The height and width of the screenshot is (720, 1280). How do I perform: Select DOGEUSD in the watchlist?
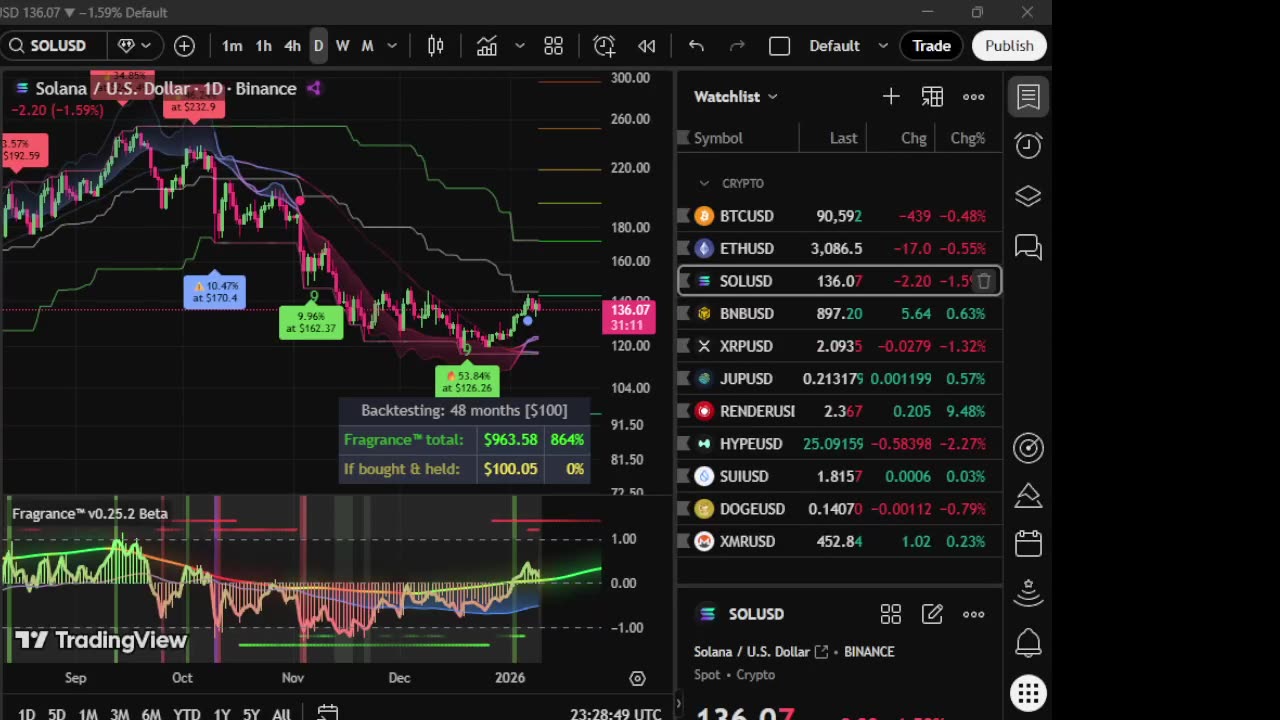[x=840, y=509]
